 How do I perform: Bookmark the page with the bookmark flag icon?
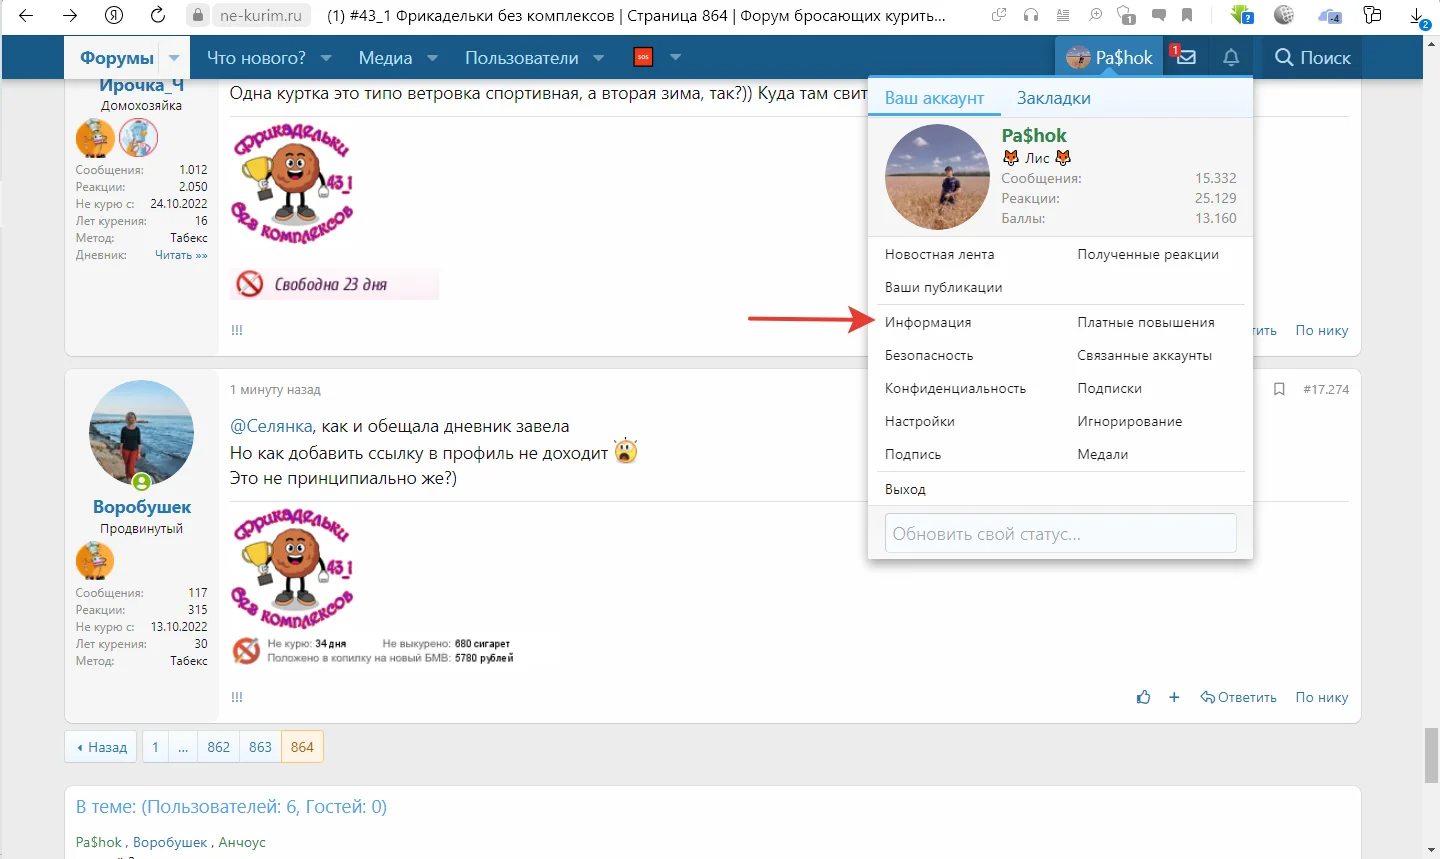1187,16
